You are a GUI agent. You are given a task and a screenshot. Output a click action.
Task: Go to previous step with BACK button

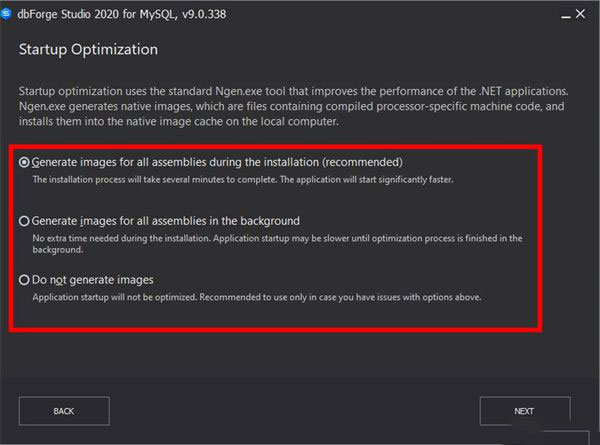pyautogui.click(x=64, y=411)
